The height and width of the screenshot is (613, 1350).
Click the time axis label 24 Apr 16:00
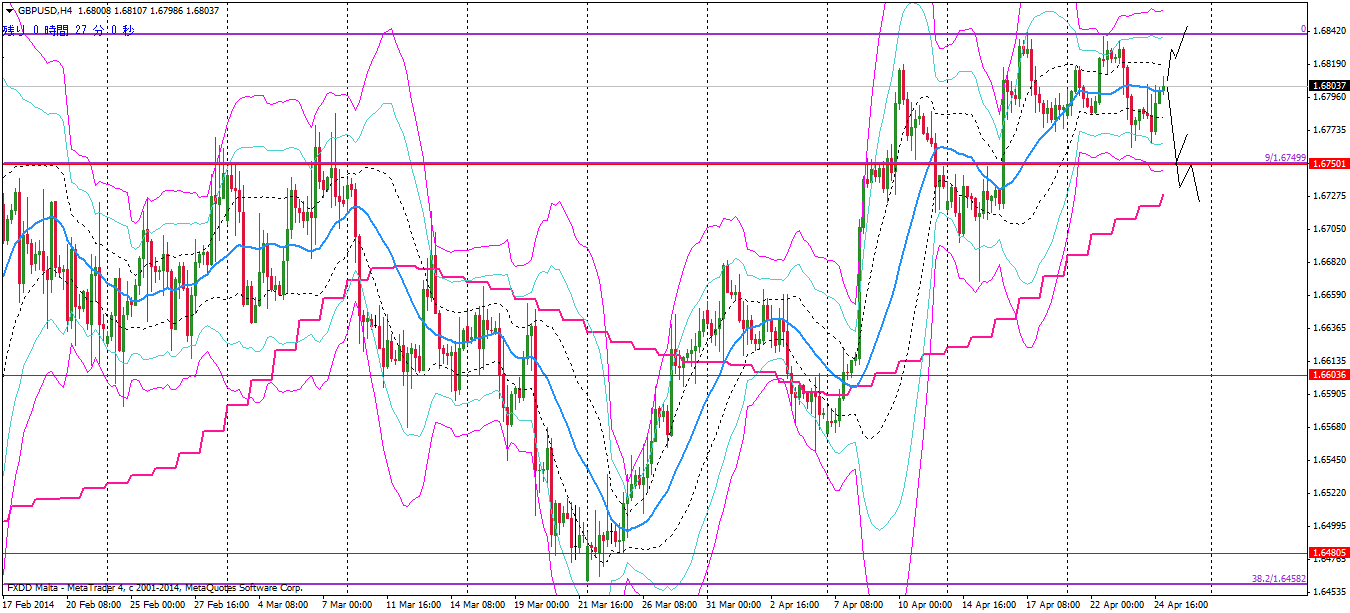point(1181,605)
